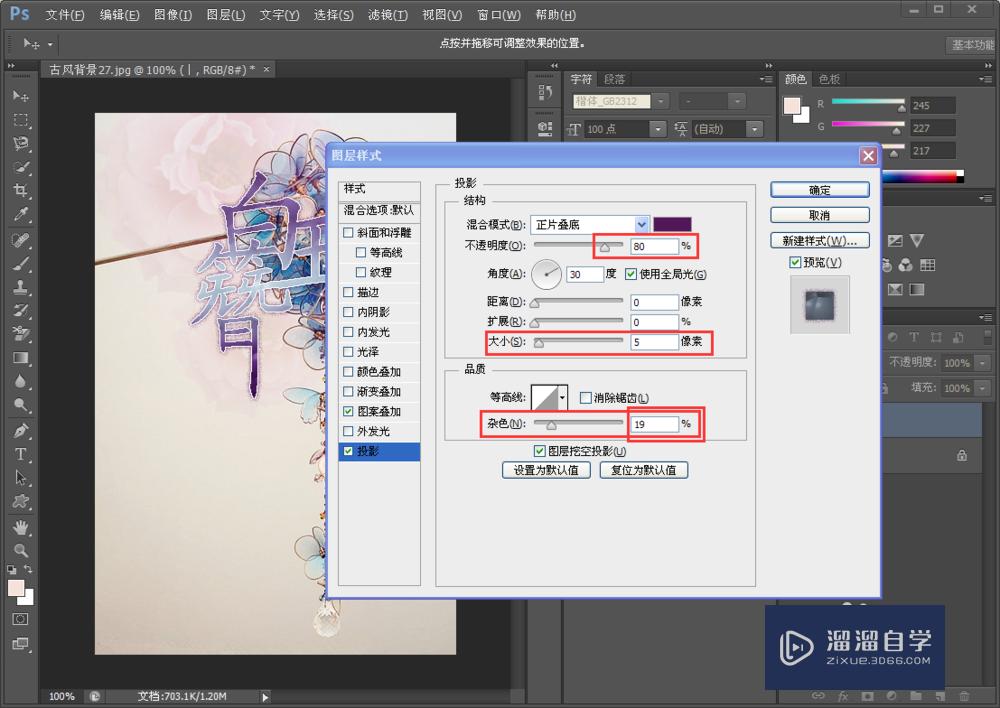Click the layer lock icon
Viewport: 1000px width, 708px height.
(962, 455)
